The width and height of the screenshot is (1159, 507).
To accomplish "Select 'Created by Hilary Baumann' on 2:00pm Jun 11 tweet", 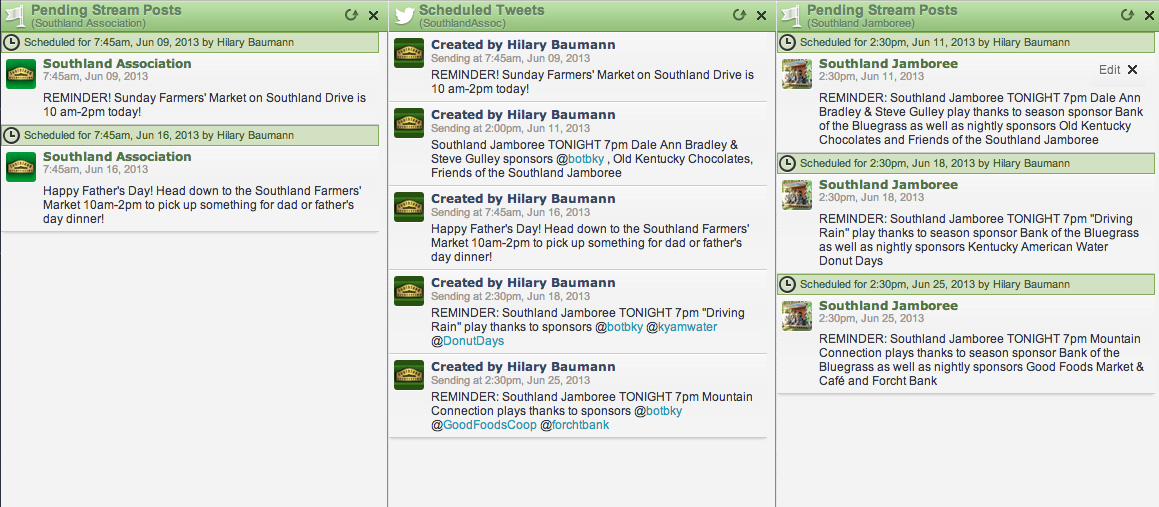I will pos(523,115).
